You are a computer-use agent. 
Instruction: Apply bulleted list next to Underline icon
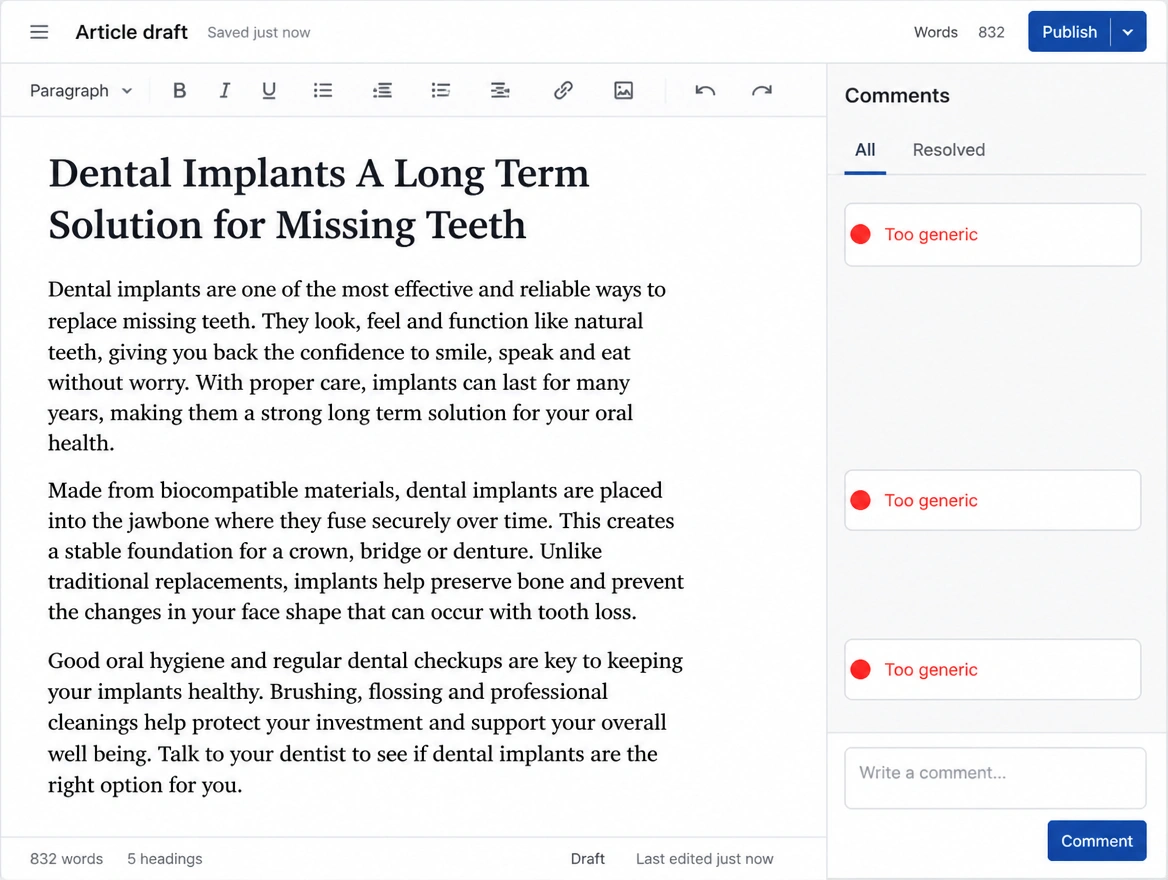[323, 91]
